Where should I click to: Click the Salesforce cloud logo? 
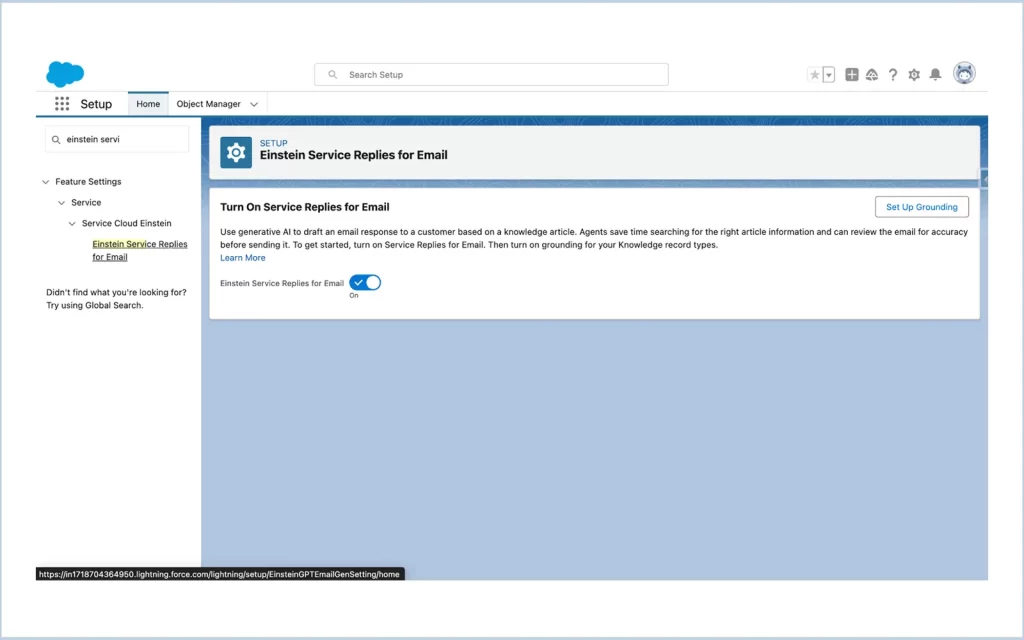(x=65, y=74)
